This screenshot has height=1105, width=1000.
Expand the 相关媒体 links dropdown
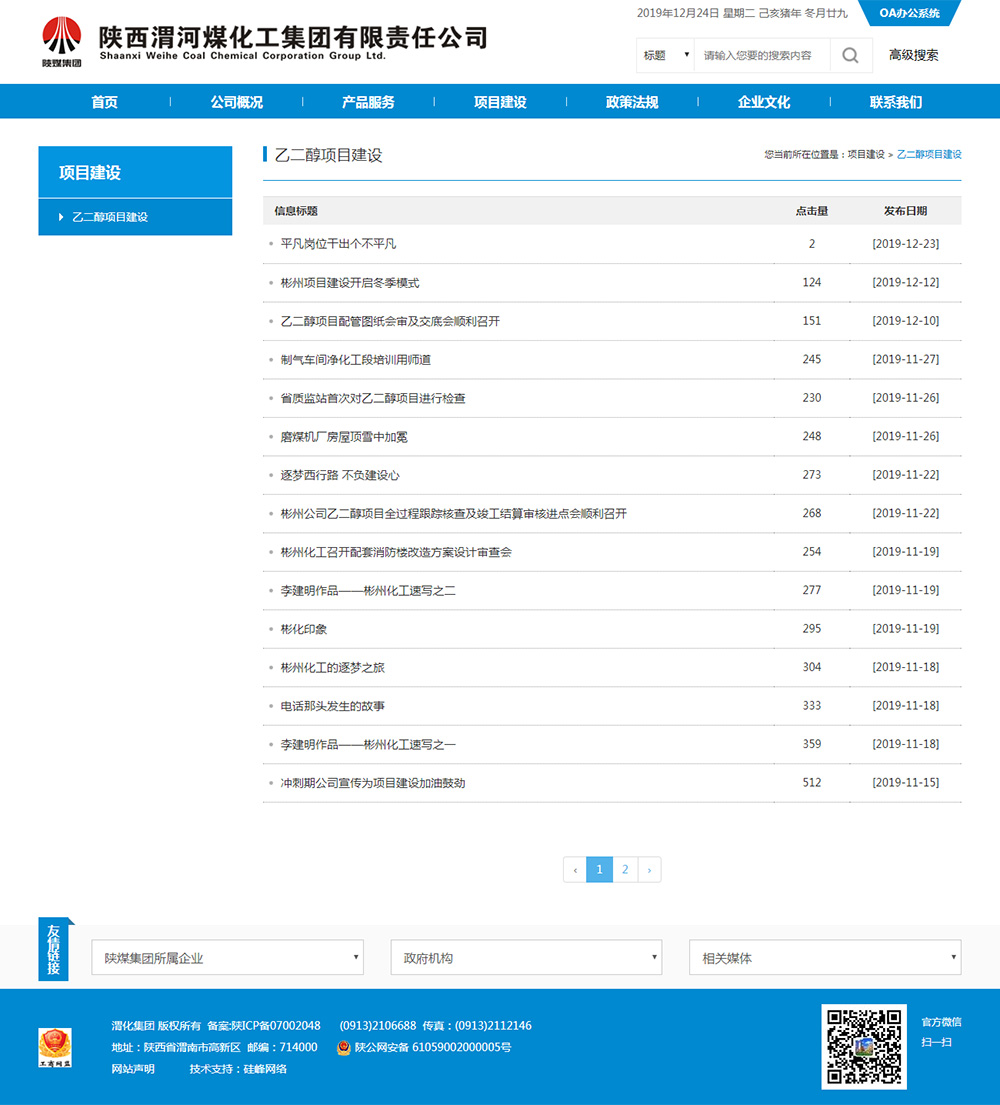825,958
